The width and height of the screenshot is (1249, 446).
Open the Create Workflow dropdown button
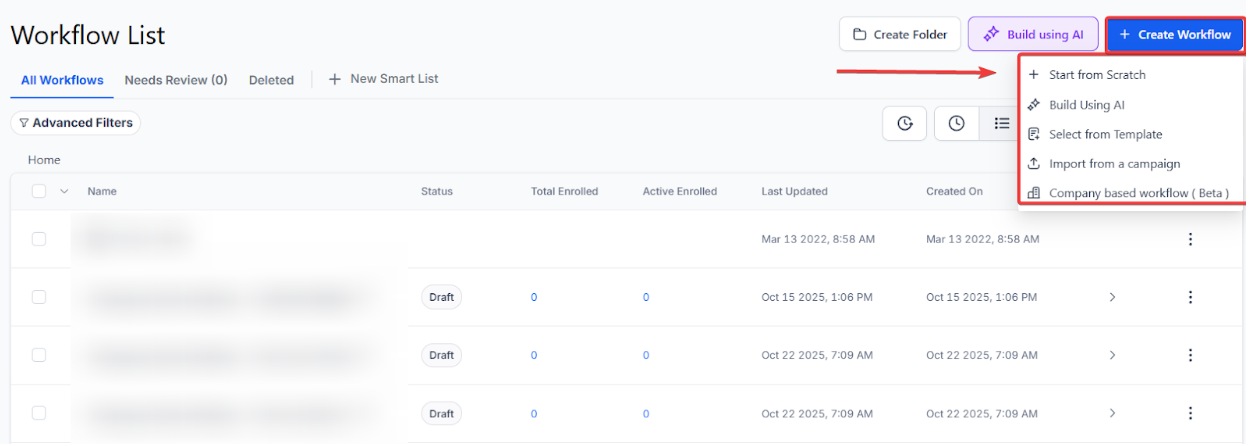(1174, 35)
